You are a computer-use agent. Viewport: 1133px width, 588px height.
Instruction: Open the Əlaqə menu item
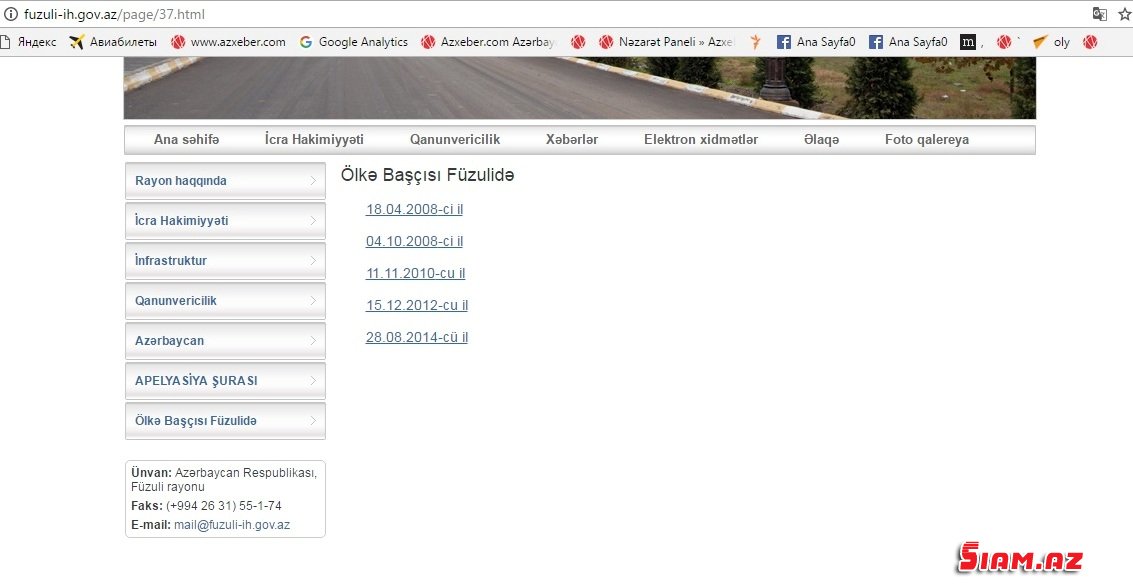tap(822, 139)
